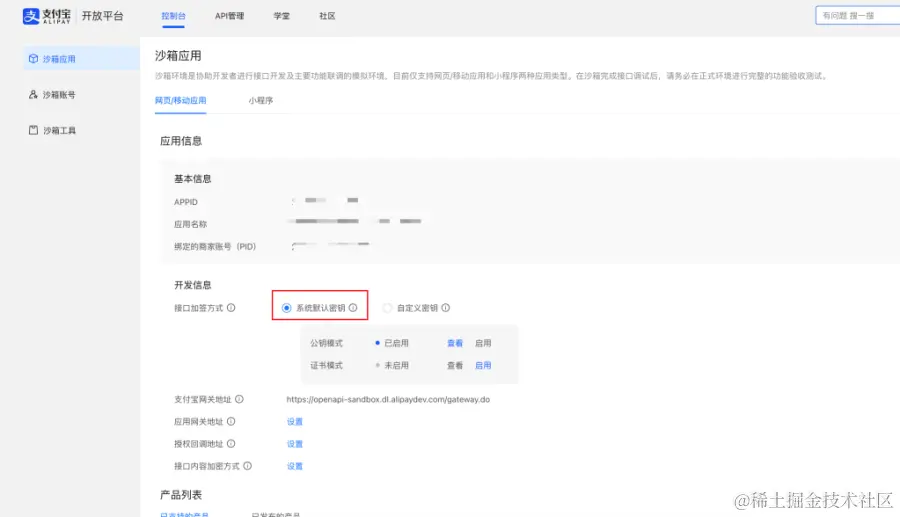Click the 产品列表 section heading

pyautogui.click(x=181, y=495)
